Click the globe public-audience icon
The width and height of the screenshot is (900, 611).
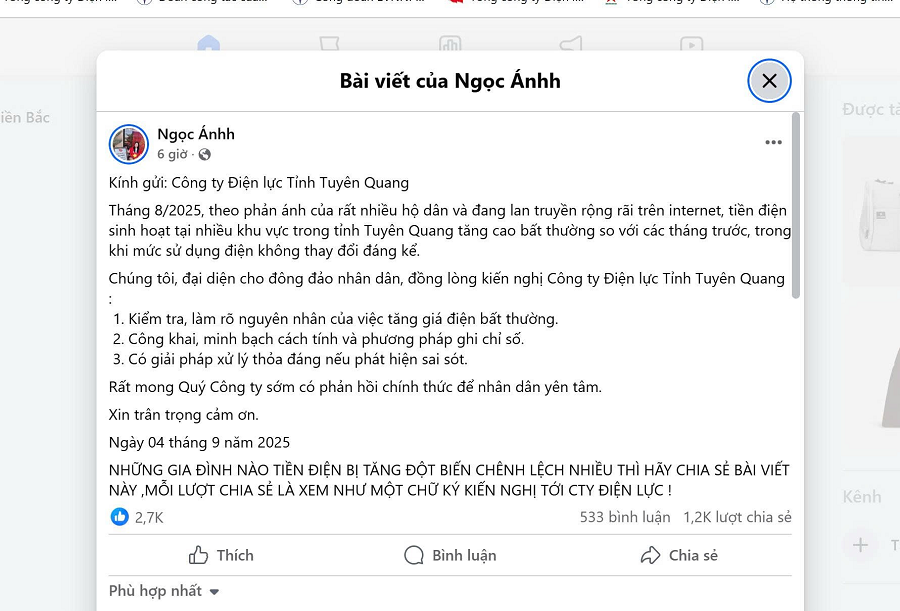click(205, 155)
